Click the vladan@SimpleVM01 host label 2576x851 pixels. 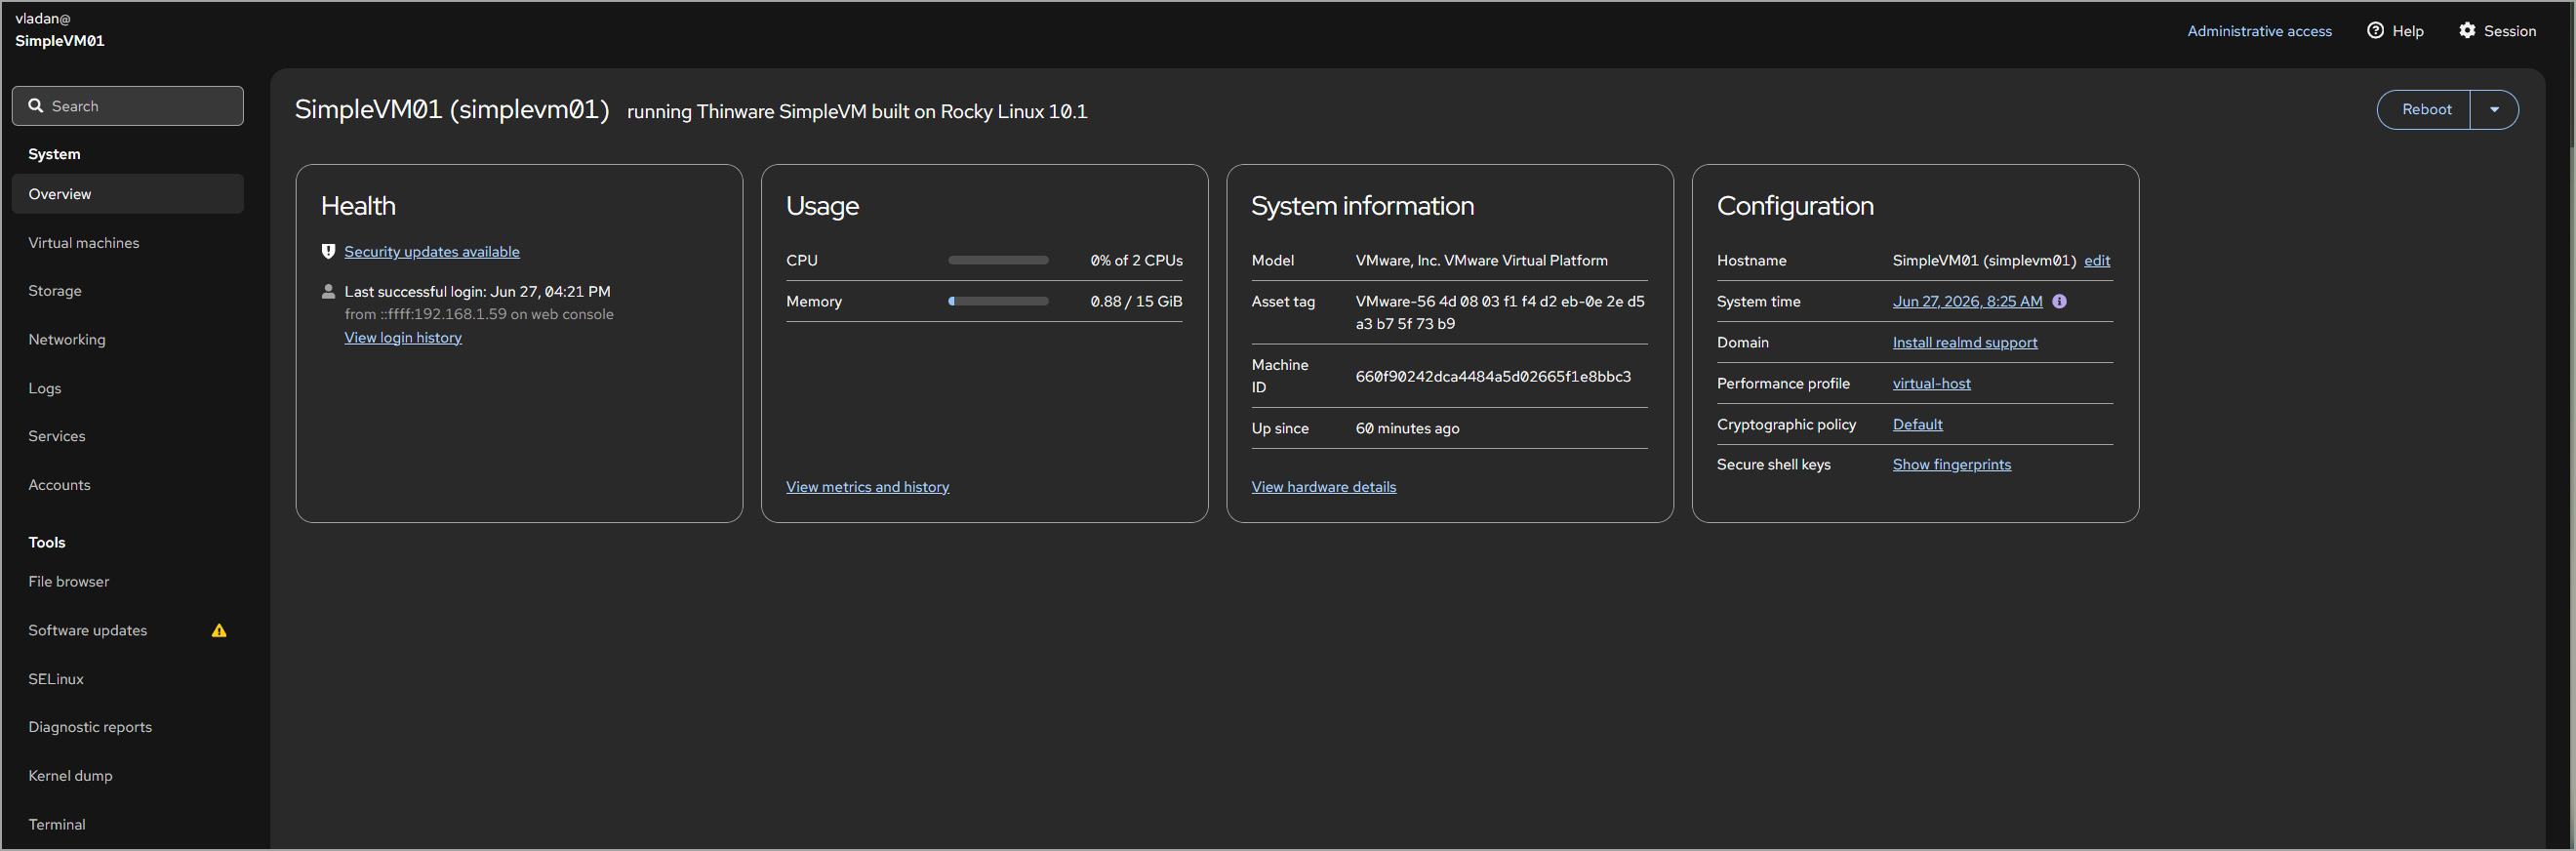coord(59,30)
